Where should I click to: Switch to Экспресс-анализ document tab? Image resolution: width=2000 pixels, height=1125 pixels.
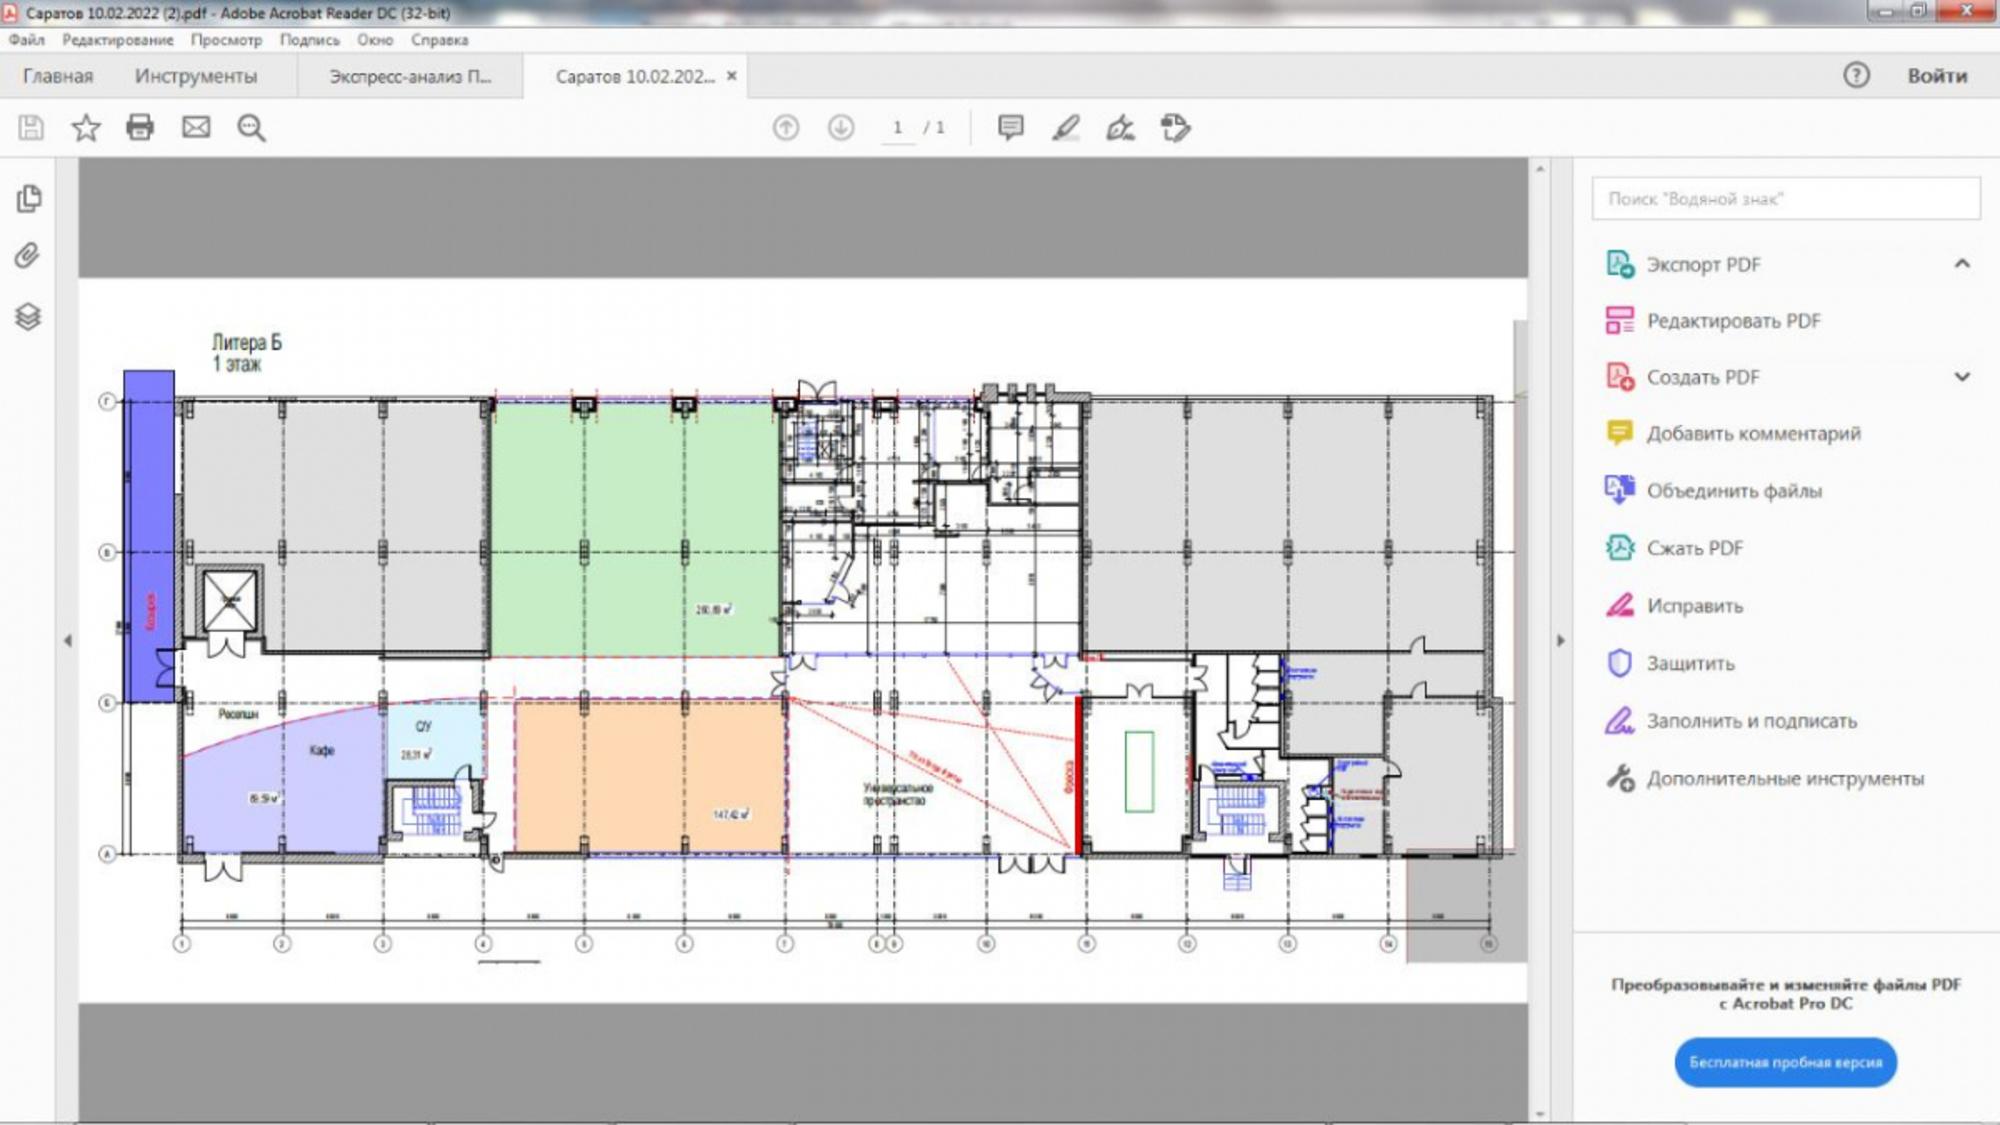[x=410, y=76]
